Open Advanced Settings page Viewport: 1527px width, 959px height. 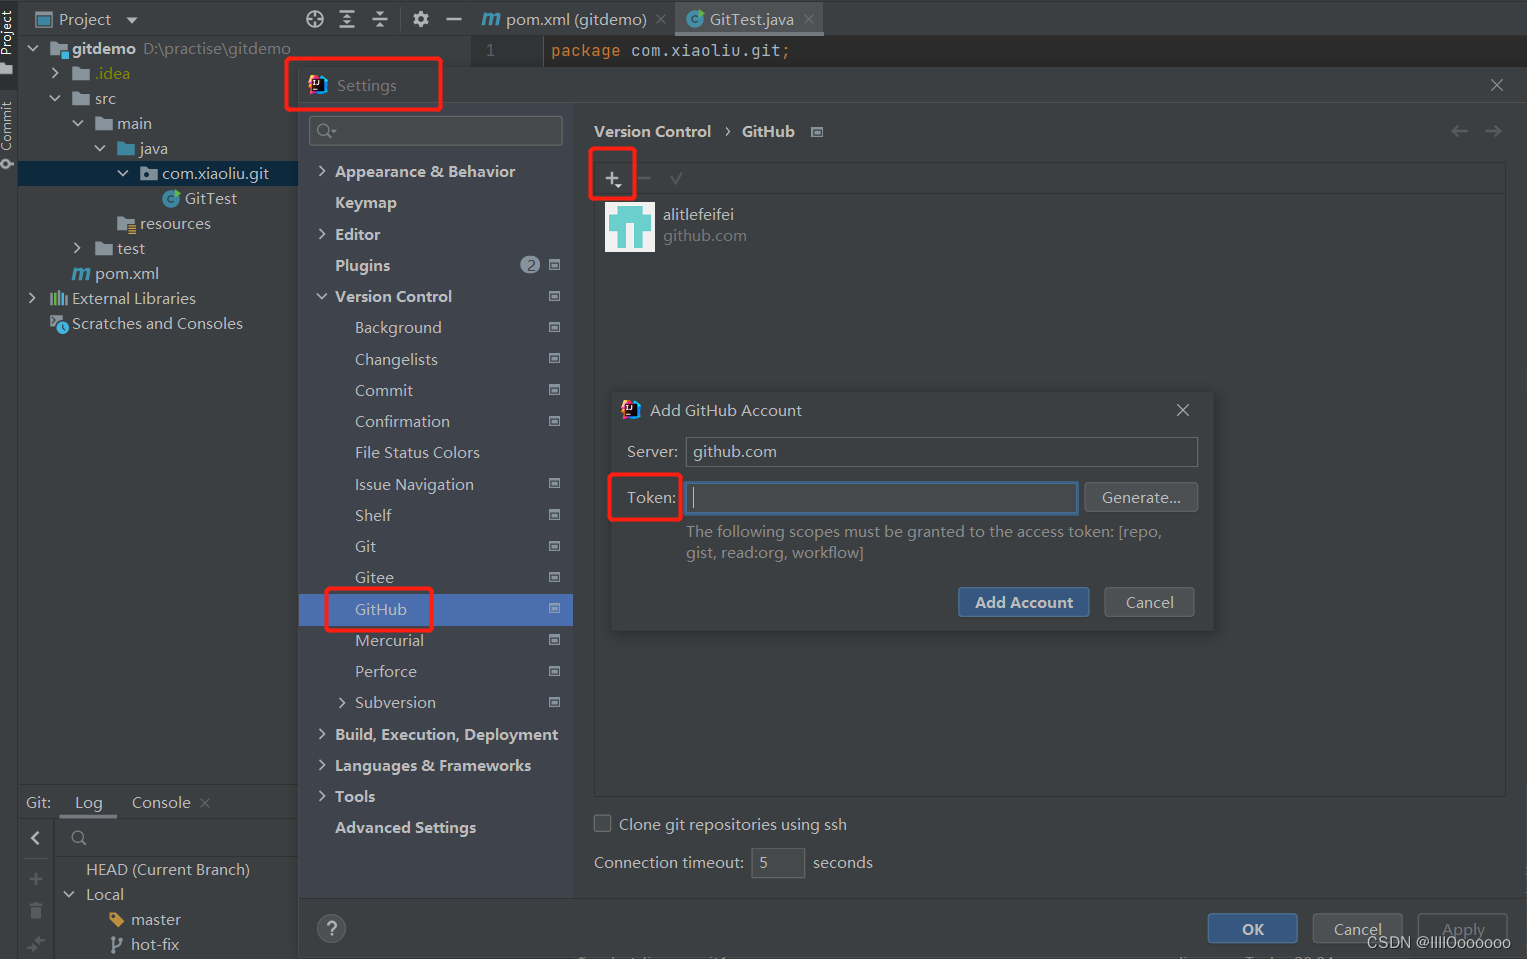tap(405, 828)
